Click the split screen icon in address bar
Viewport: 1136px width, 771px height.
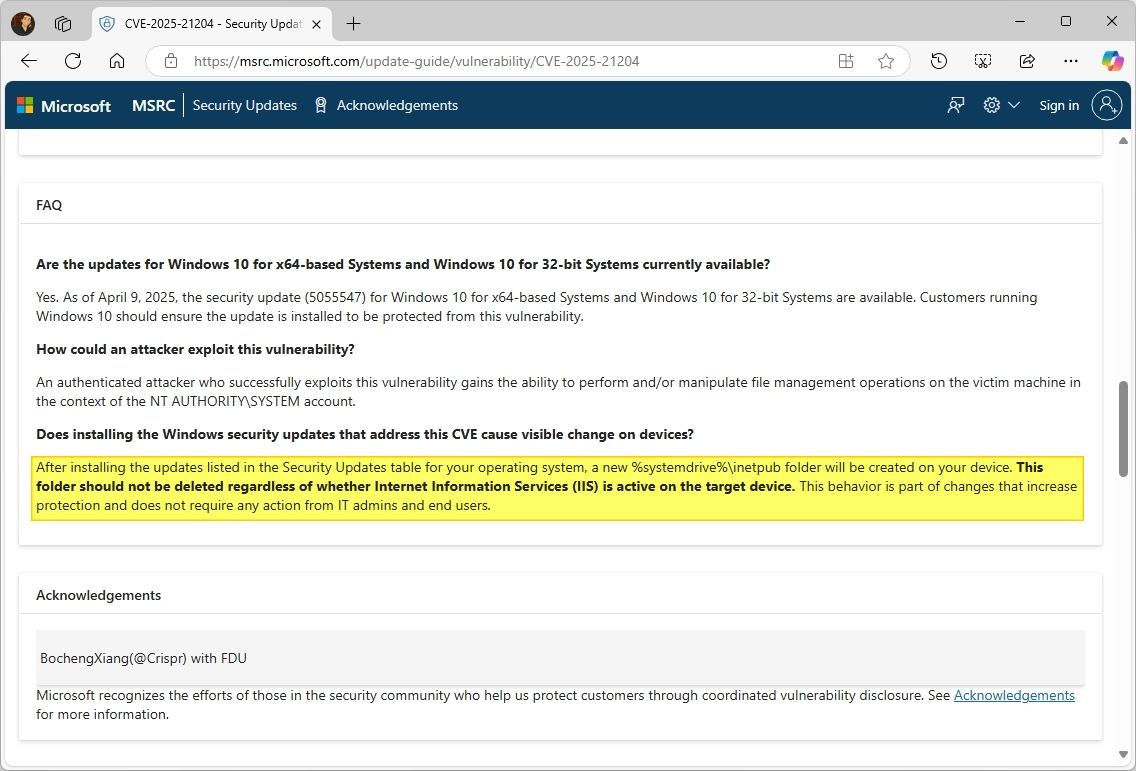coord(846,61)
